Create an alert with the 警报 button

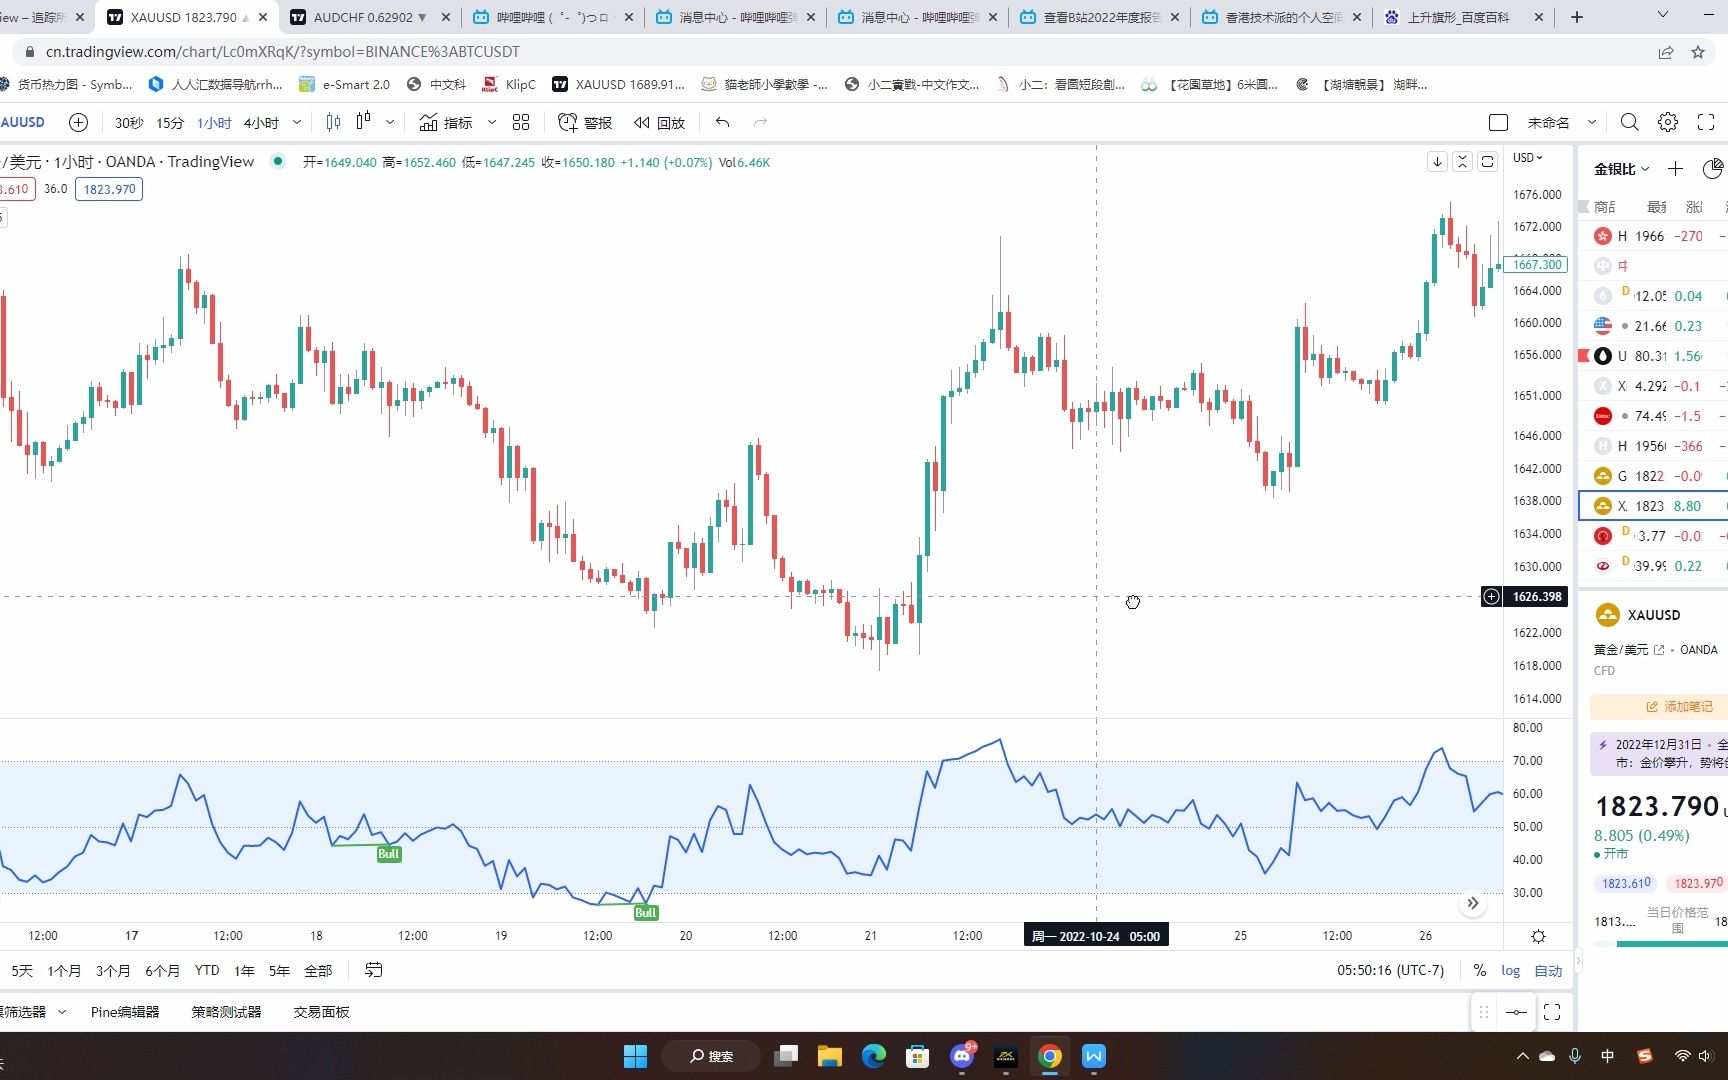[585, 122]
